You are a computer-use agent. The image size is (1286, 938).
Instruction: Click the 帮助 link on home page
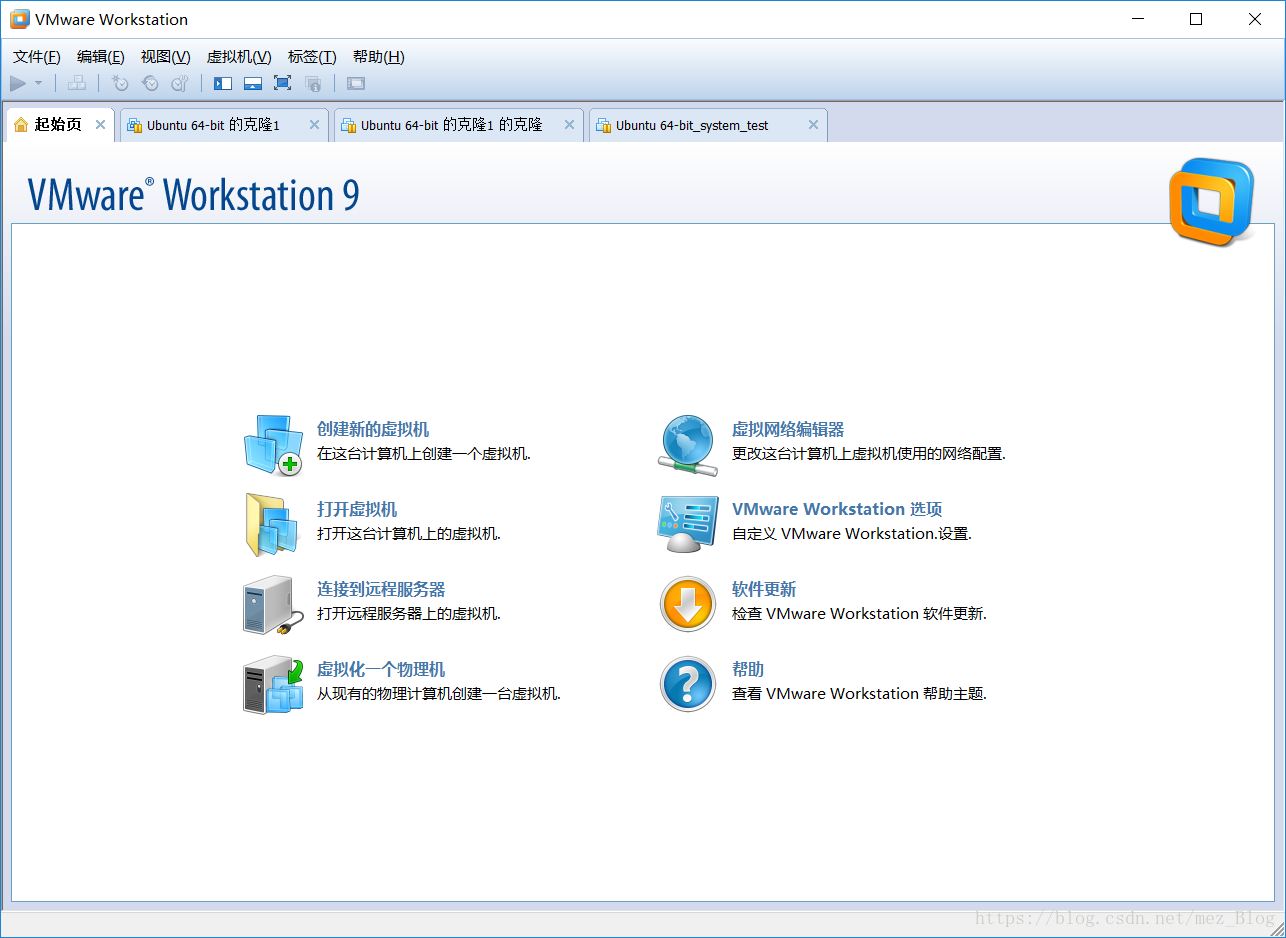(748, 669)
